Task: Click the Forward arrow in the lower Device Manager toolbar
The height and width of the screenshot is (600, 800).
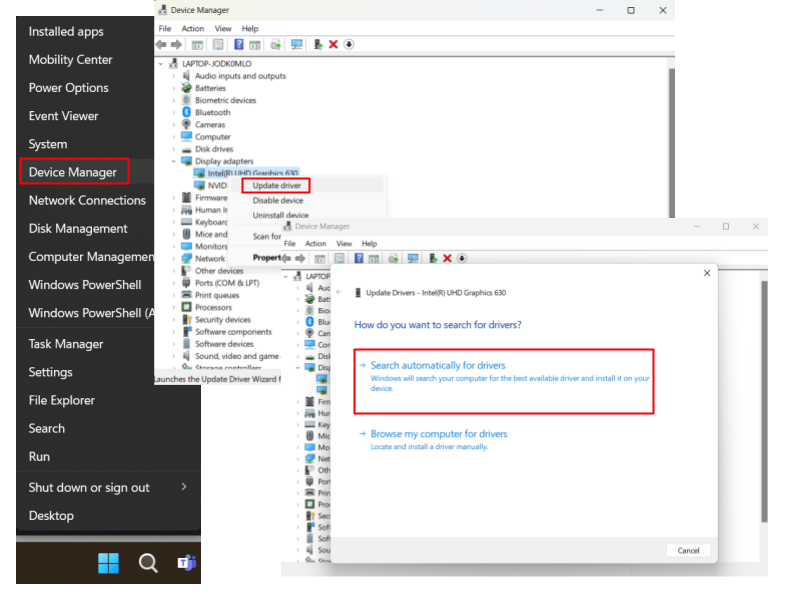Action: point(300,258)
